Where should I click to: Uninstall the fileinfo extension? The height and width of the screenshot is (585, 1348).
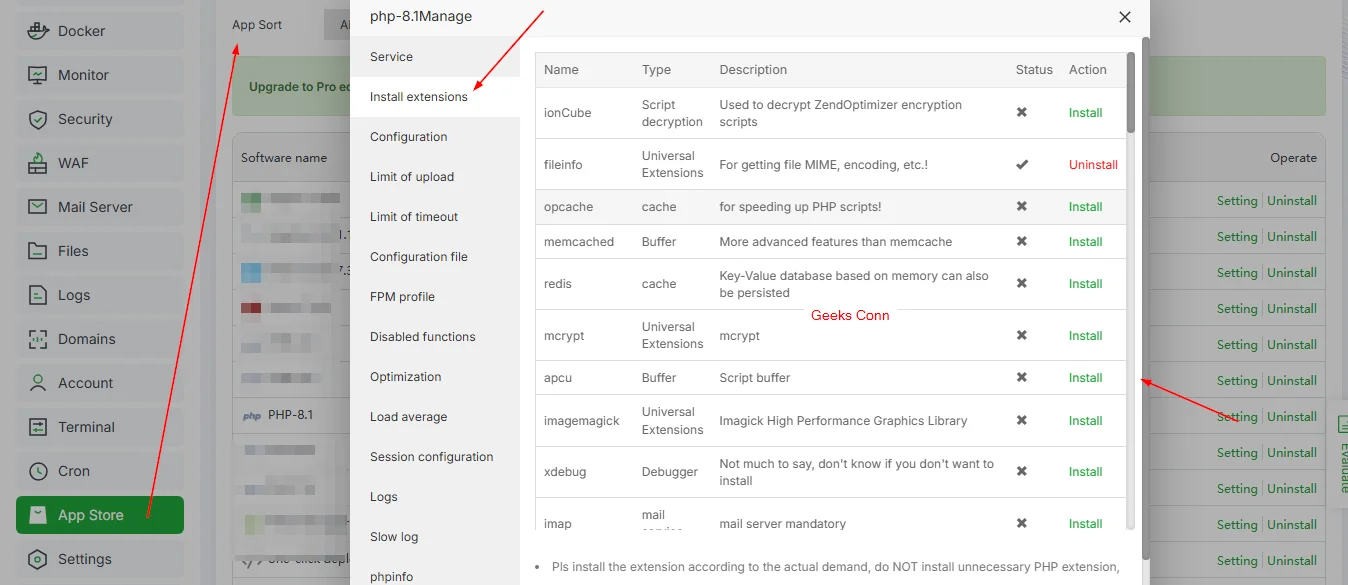(1093, 164)
